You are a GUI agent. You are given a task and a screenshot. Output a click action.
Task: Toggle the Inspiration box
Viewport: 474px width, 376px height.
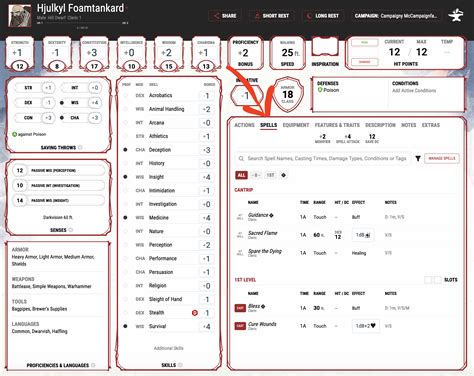[325, 47]
